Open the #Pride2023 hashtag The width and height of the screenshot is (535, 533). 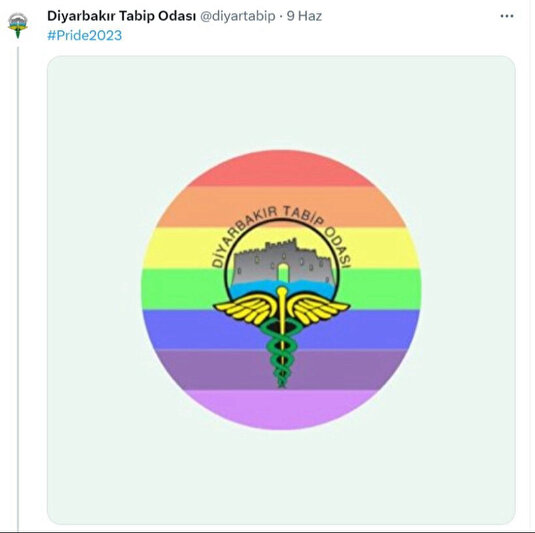84,35
